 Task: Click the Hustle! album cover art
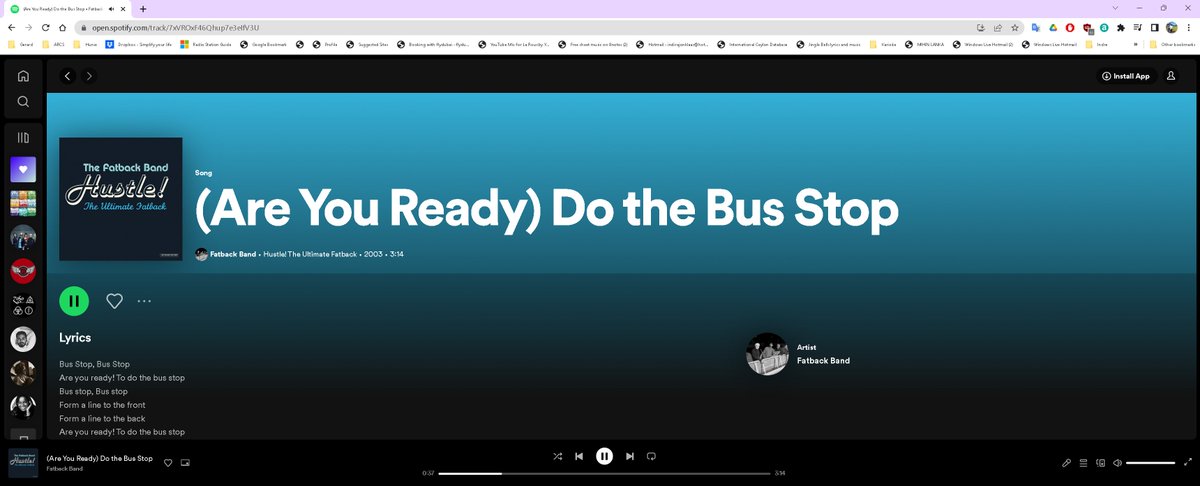[120, 199]
